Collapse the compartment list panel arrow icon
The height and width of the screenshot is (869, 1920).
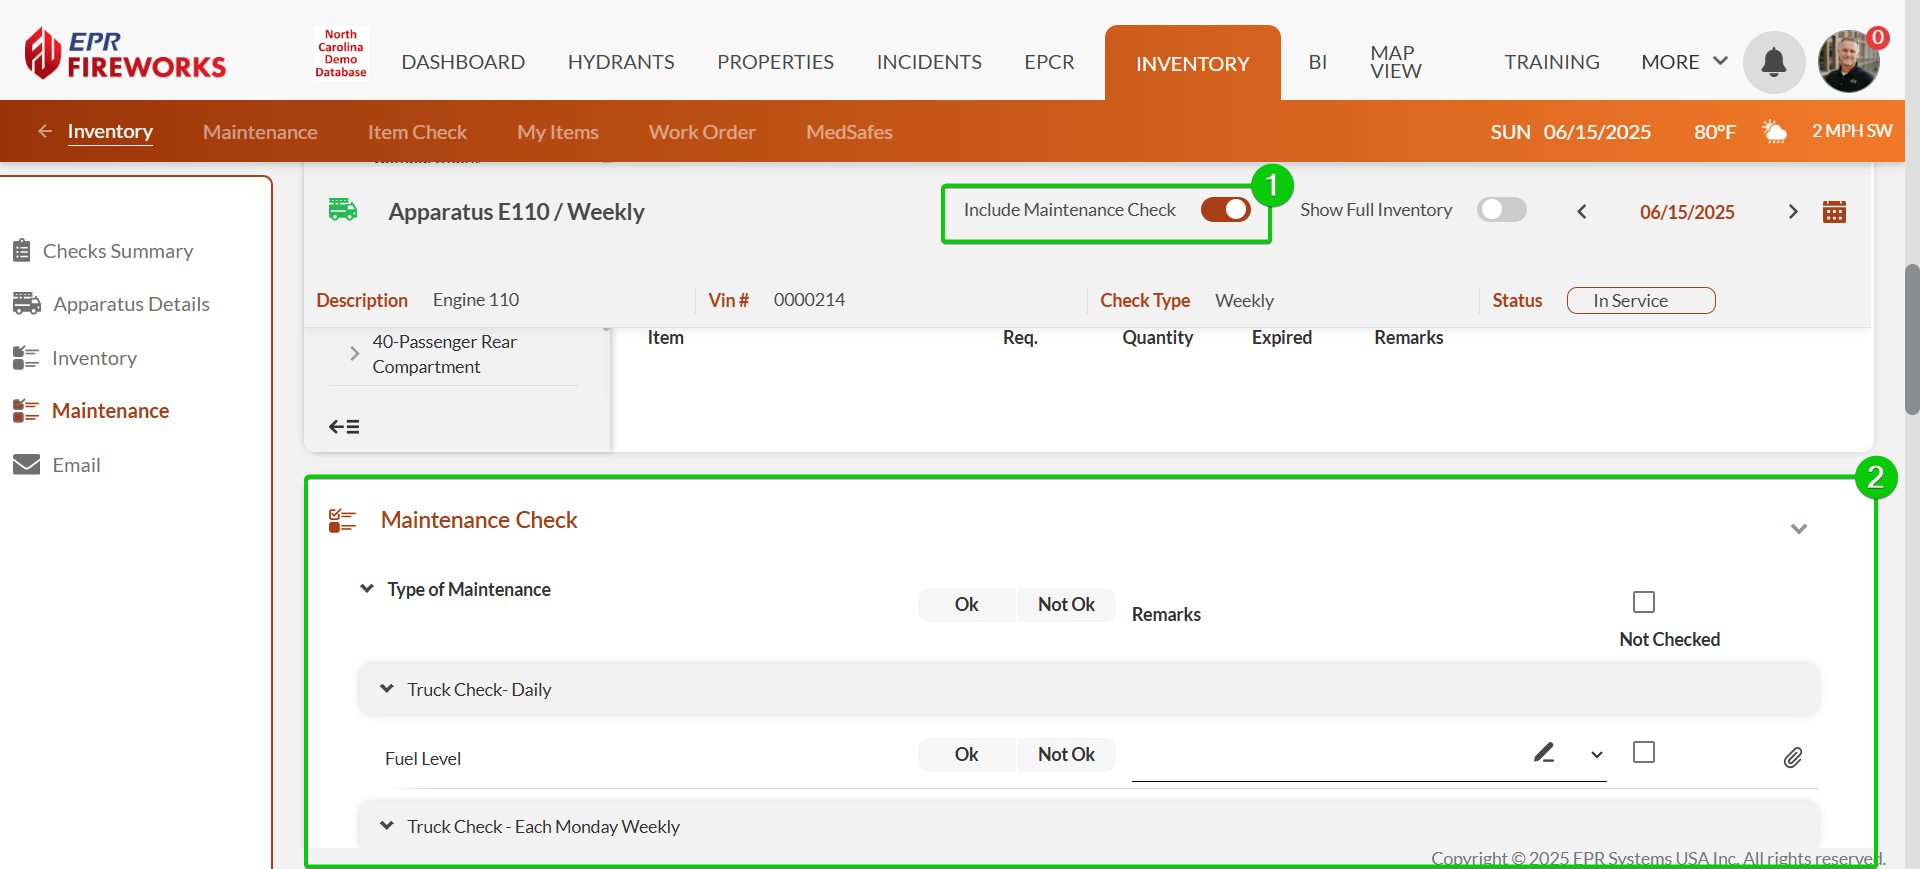tap(344, 427)
